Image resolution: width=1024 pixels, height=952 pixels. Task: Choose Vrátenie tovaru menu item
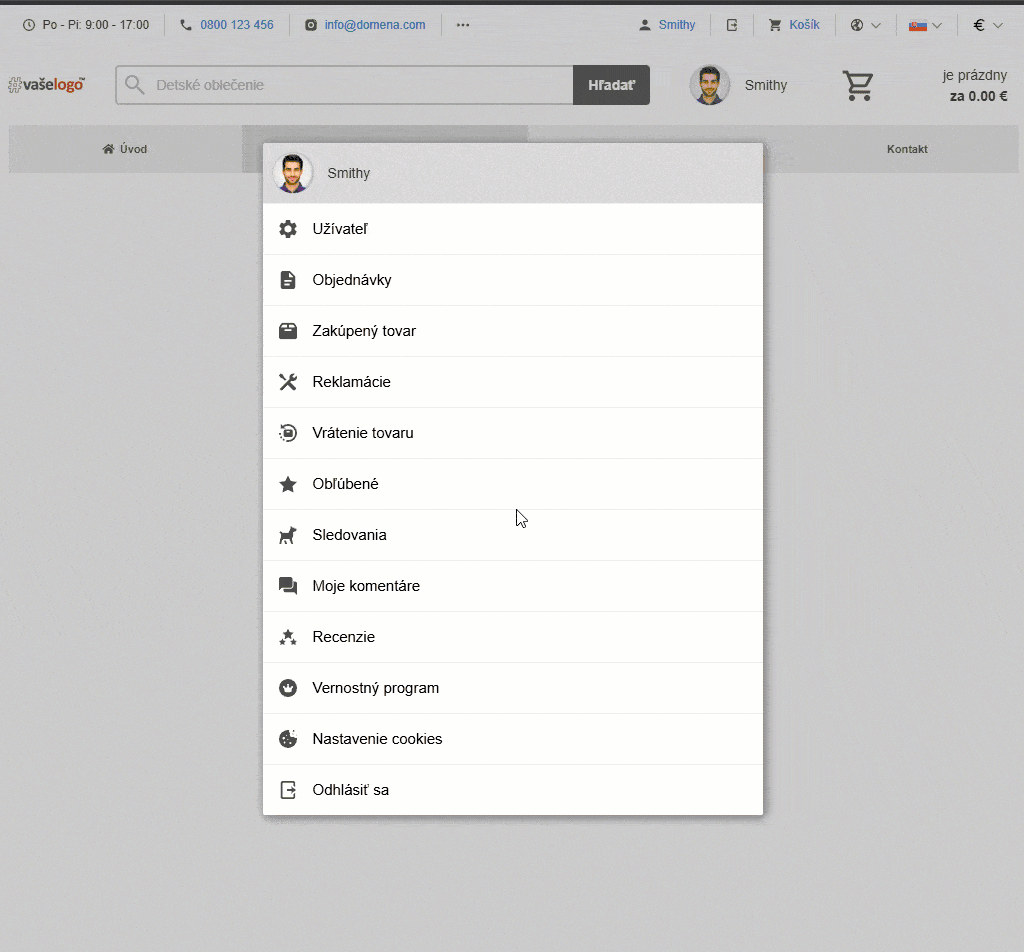513,433
